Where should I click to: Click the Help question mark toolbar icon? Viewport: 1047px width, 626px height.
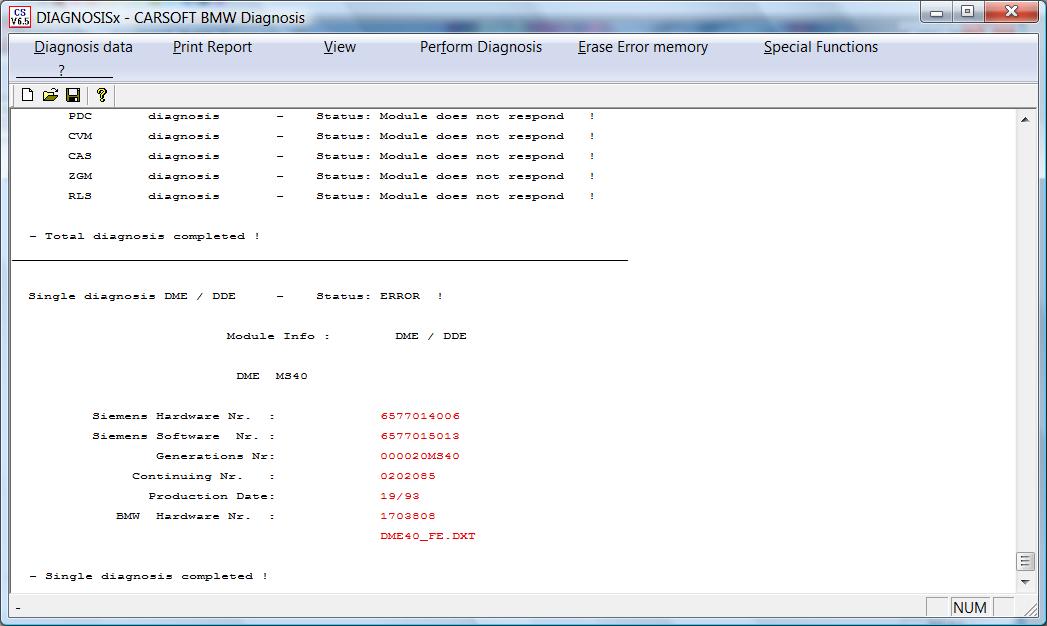[101, 95]
